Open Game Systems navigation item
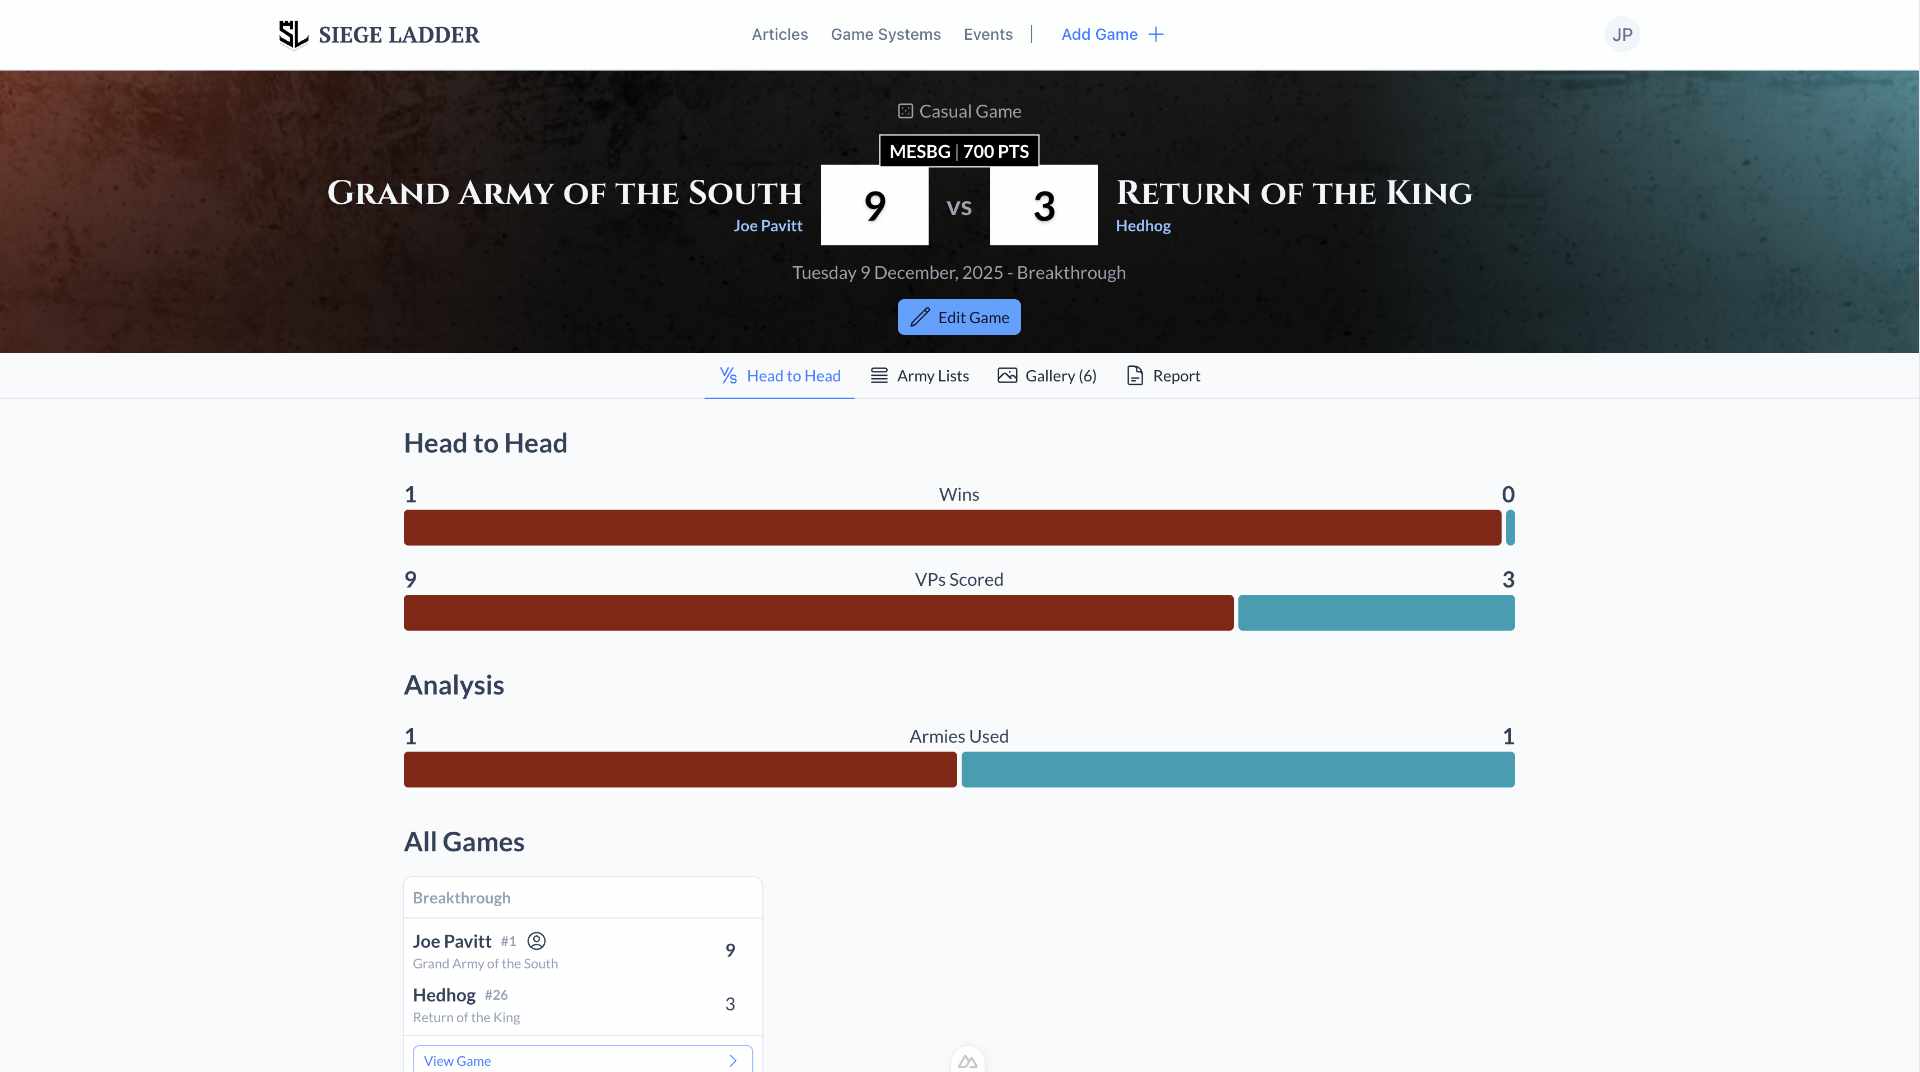This screenshot has height=1072, width=1920. click(x=885, y=34)
